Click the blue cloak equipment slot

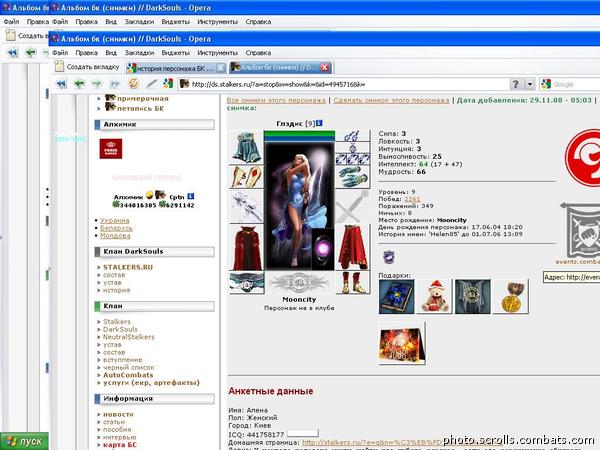tap(246, 147)
